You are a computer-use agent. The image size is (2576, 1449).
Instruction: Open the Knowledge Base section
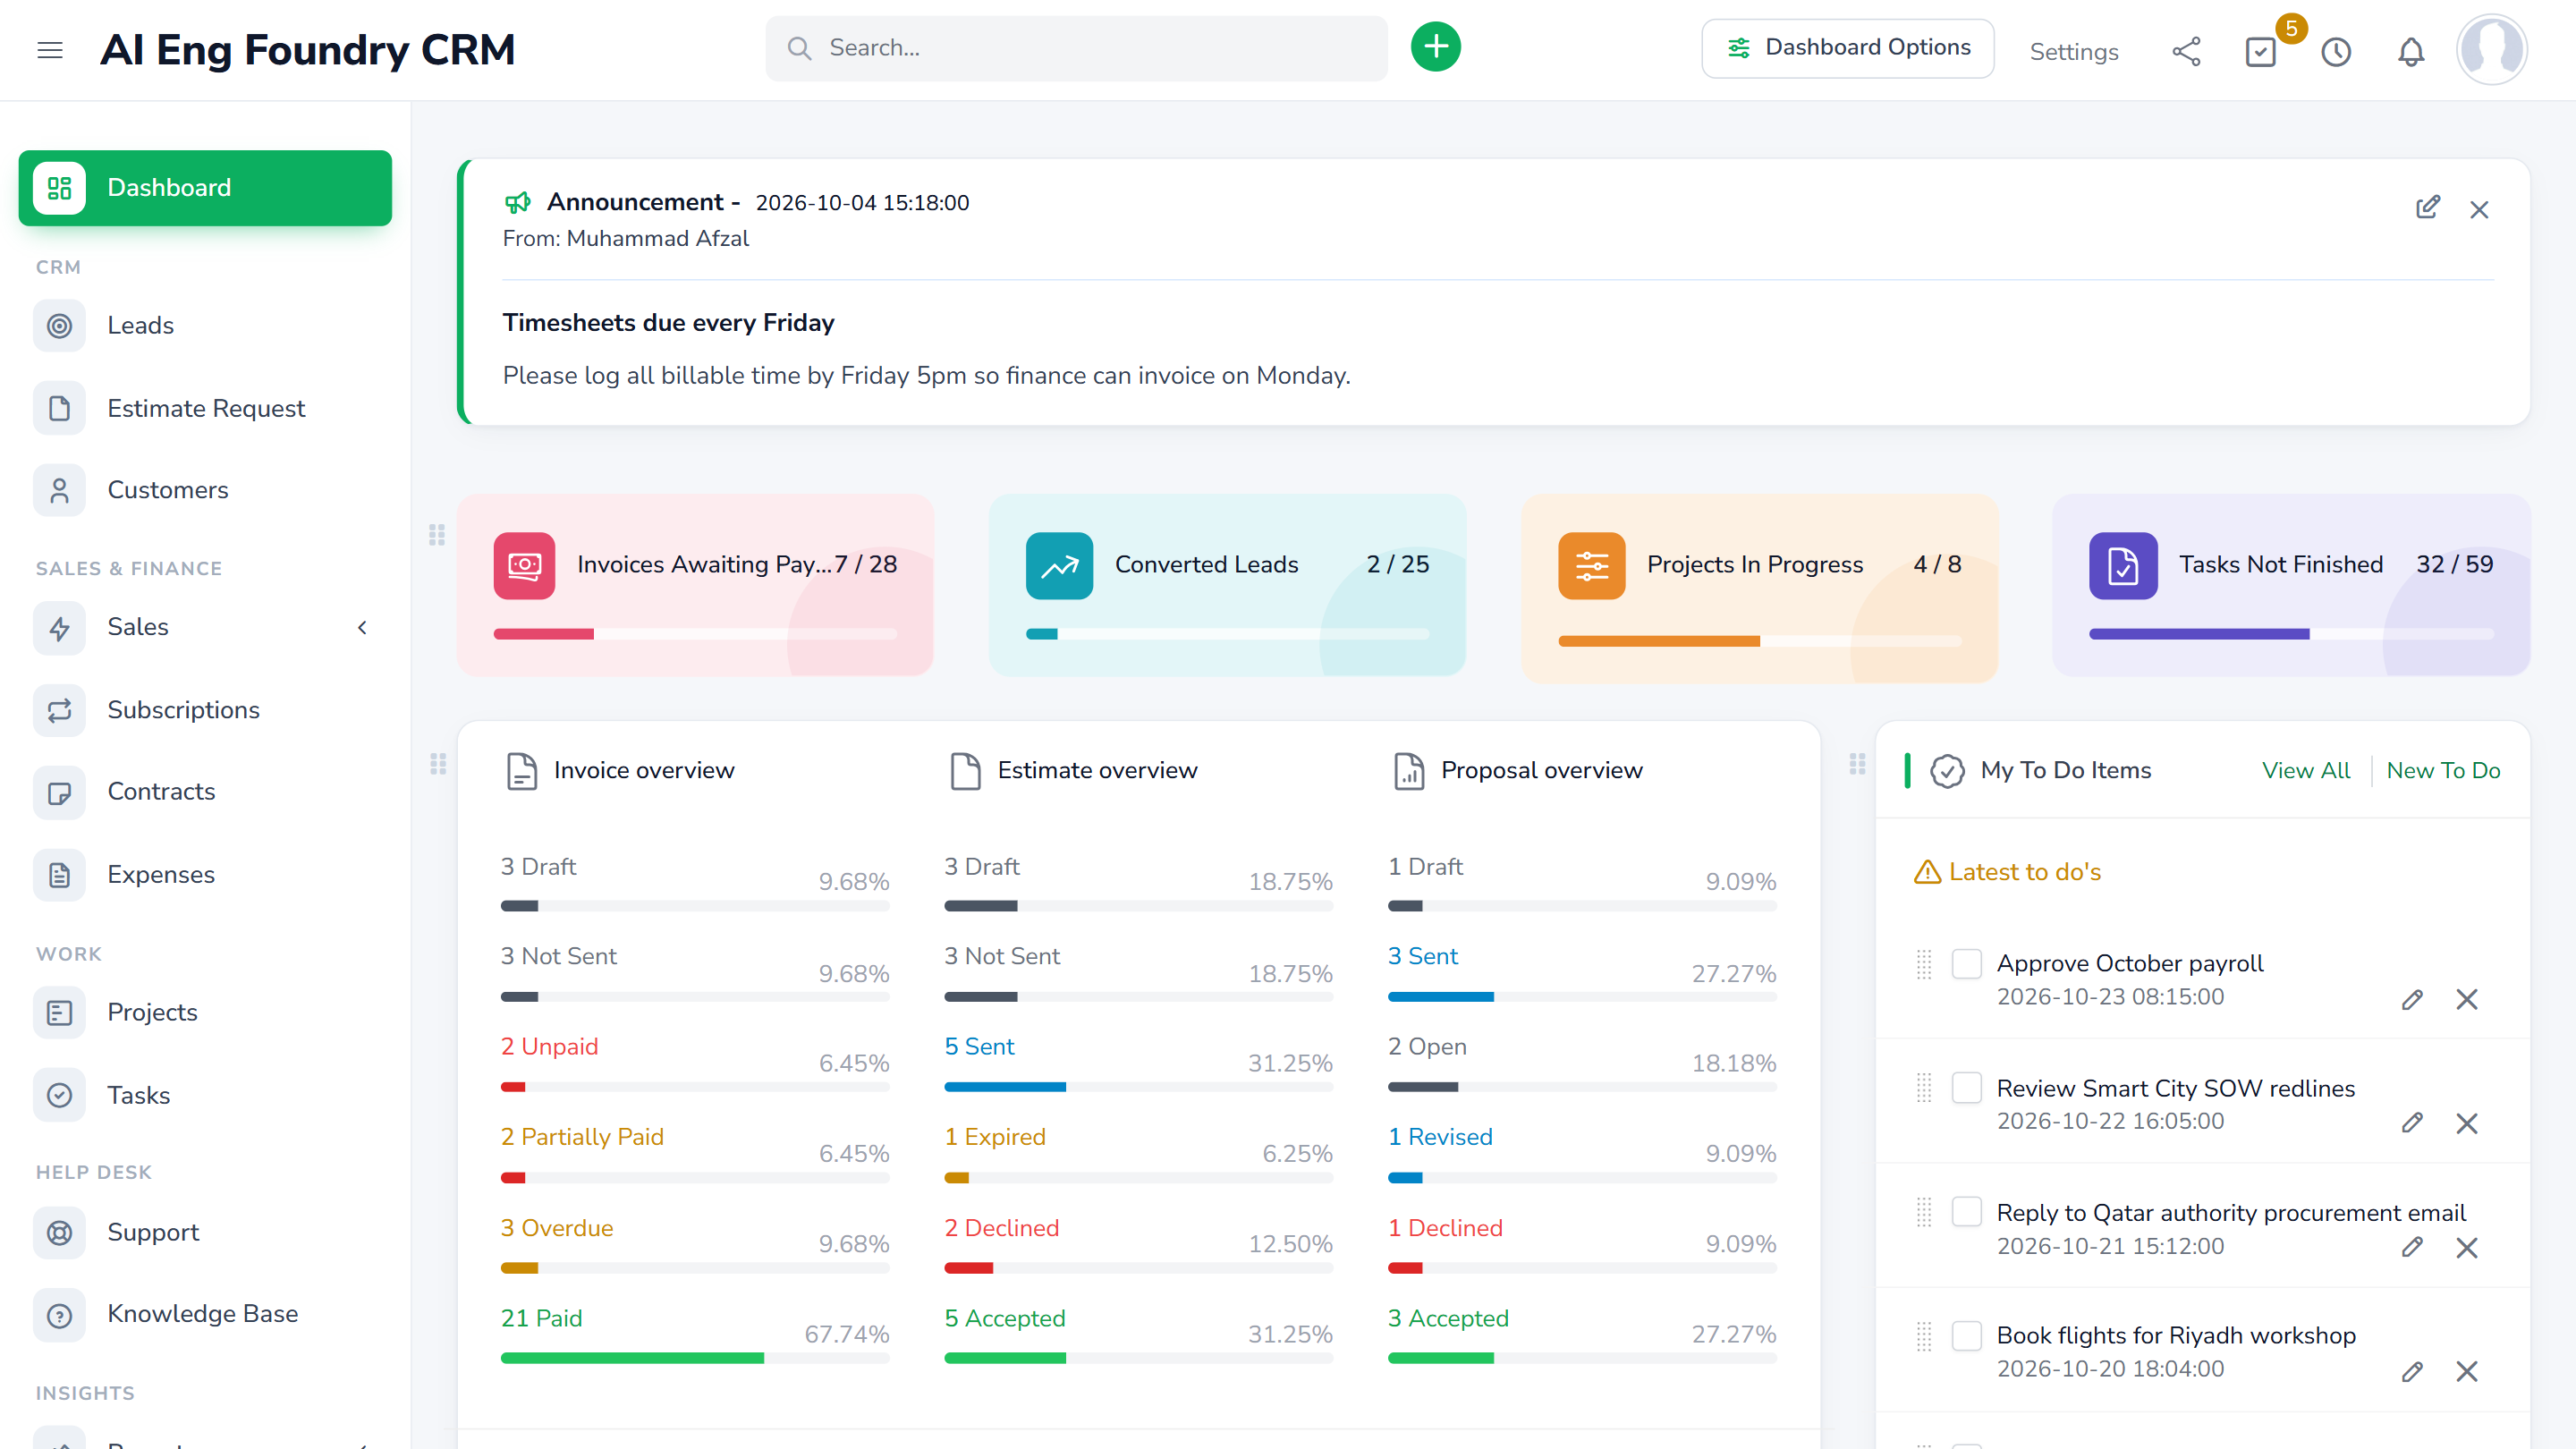(x=205, y=1314)
